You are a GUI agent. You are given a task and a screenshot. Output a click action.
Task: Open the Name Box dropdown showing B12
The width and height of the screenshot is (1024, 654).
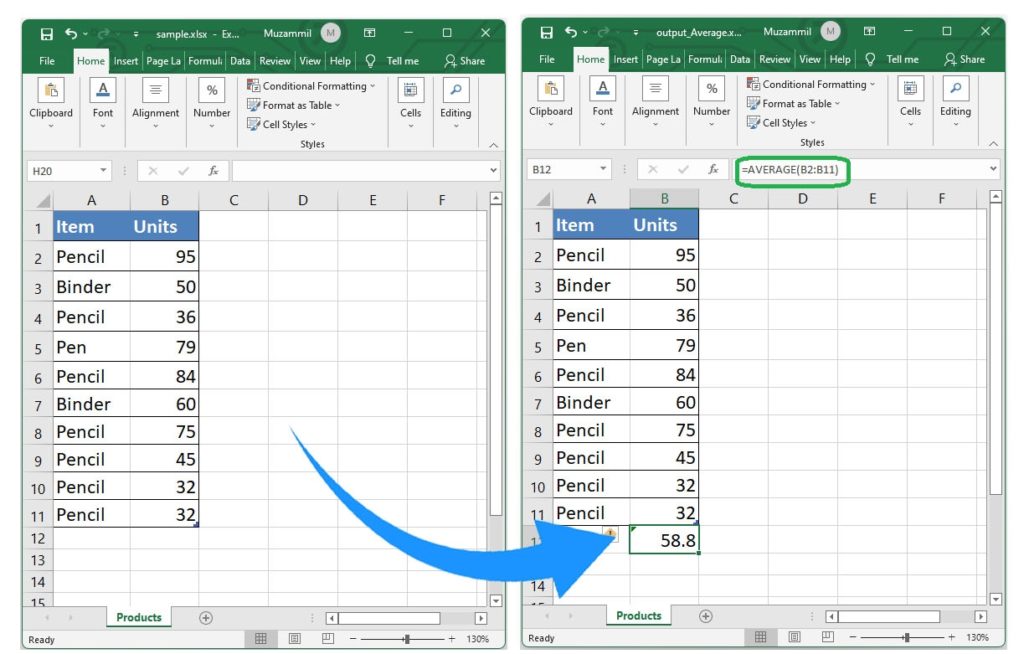click(x=606, y=168)
